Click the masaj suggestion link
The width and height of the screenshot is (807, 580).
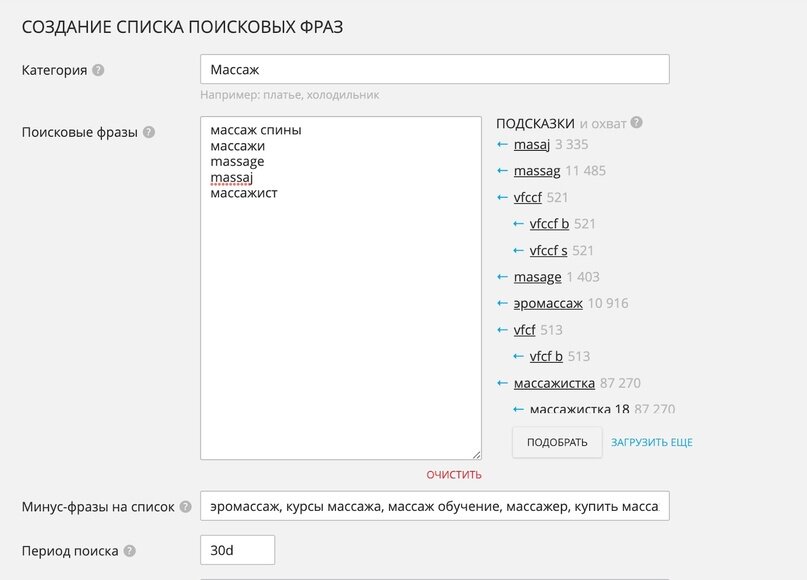(532, 145)
